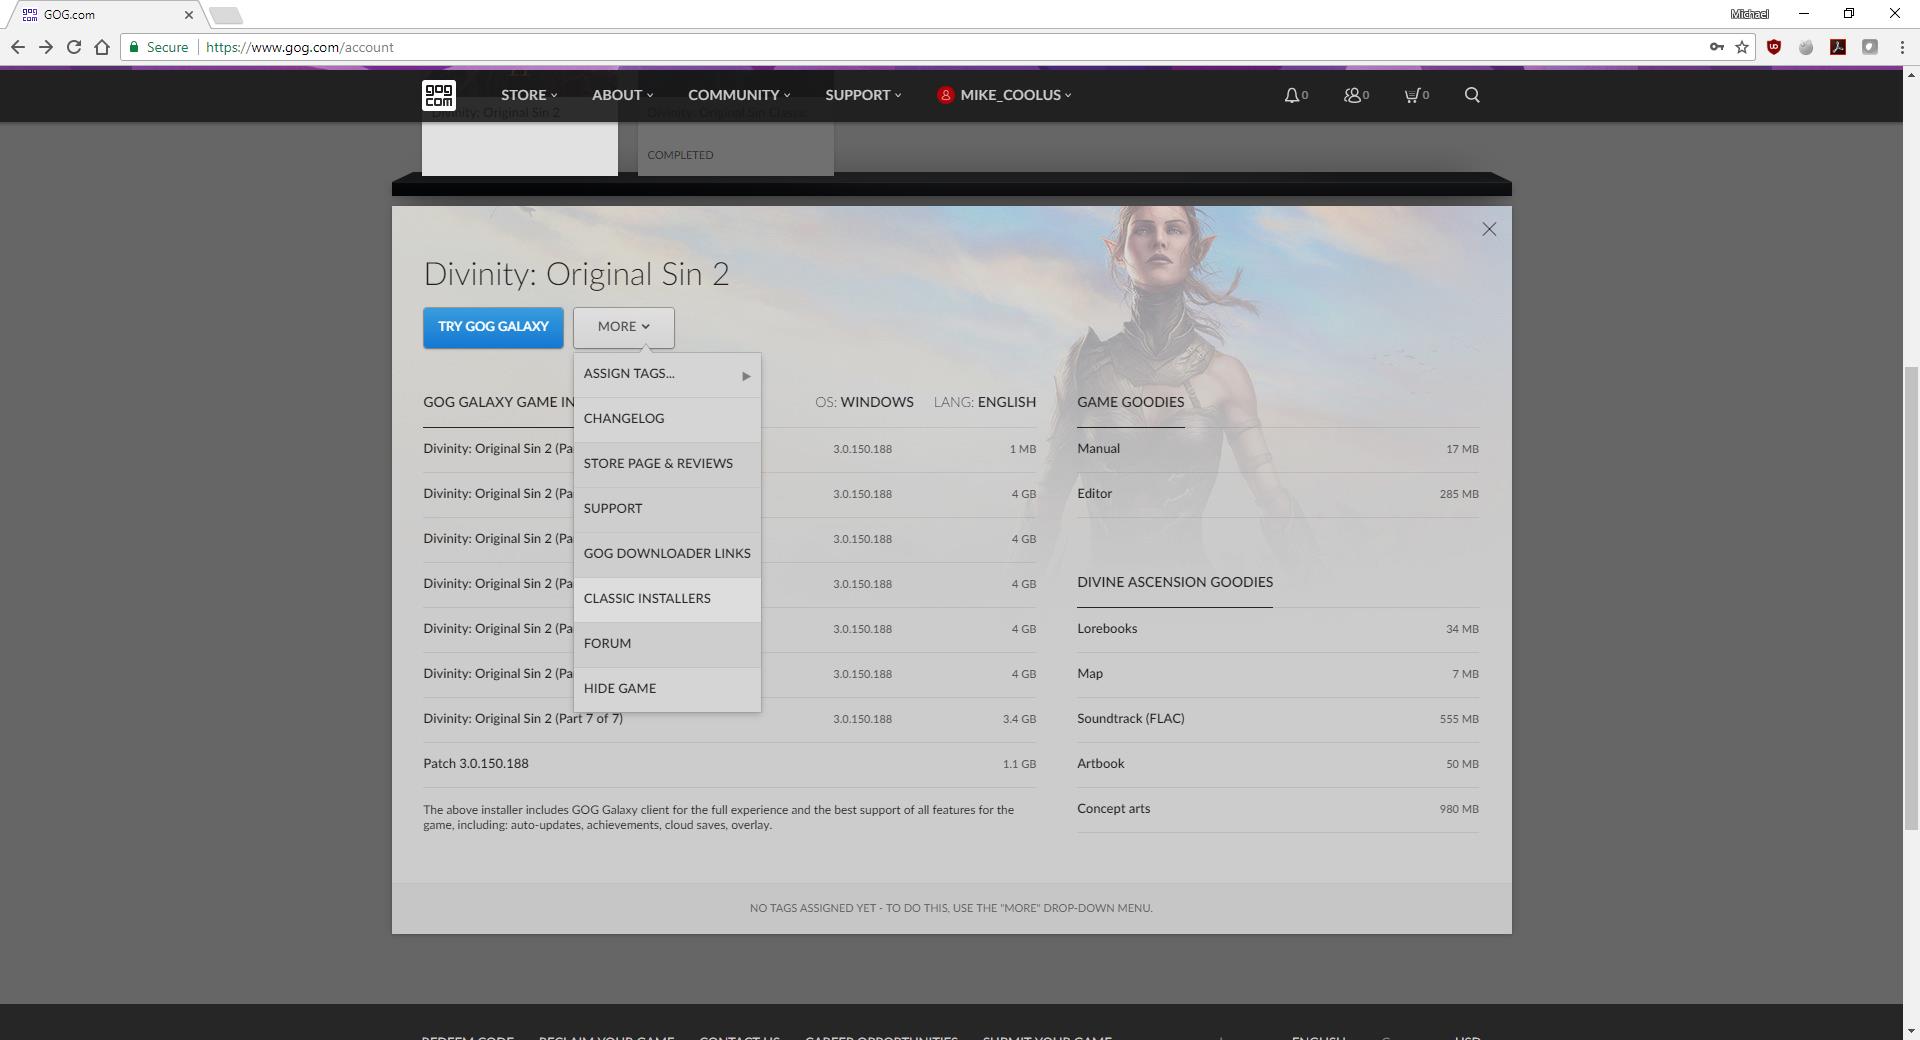Reload the page

74,47
